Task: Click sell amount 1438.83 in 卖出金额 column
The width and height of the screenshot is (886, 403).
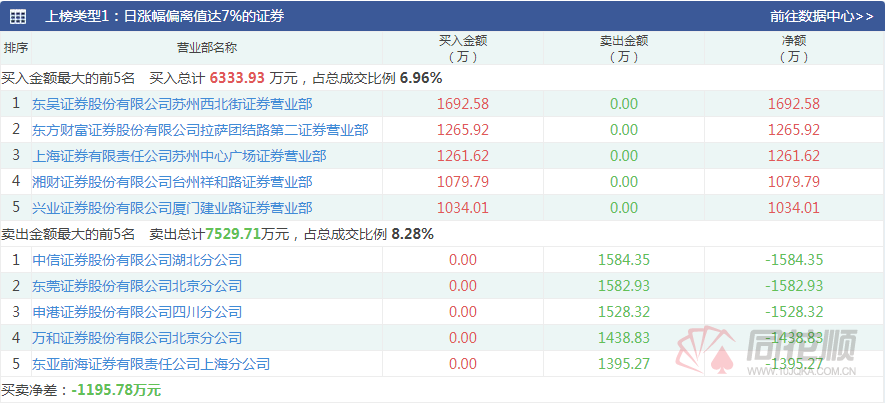Action: point(624,338)
